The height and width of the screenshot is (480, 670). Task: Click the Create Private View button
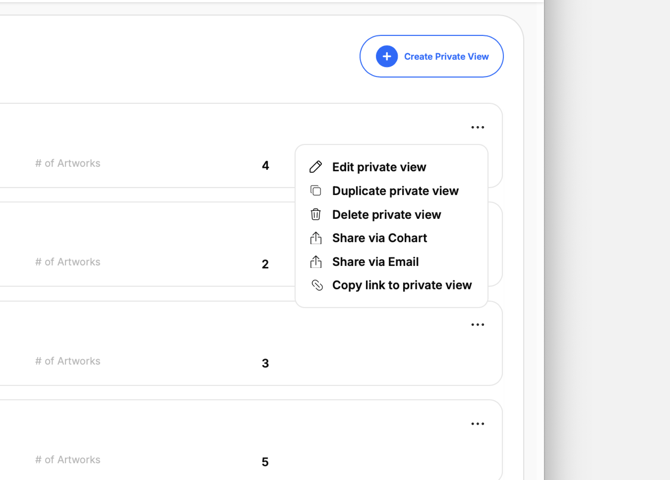(x=432, y=56)
